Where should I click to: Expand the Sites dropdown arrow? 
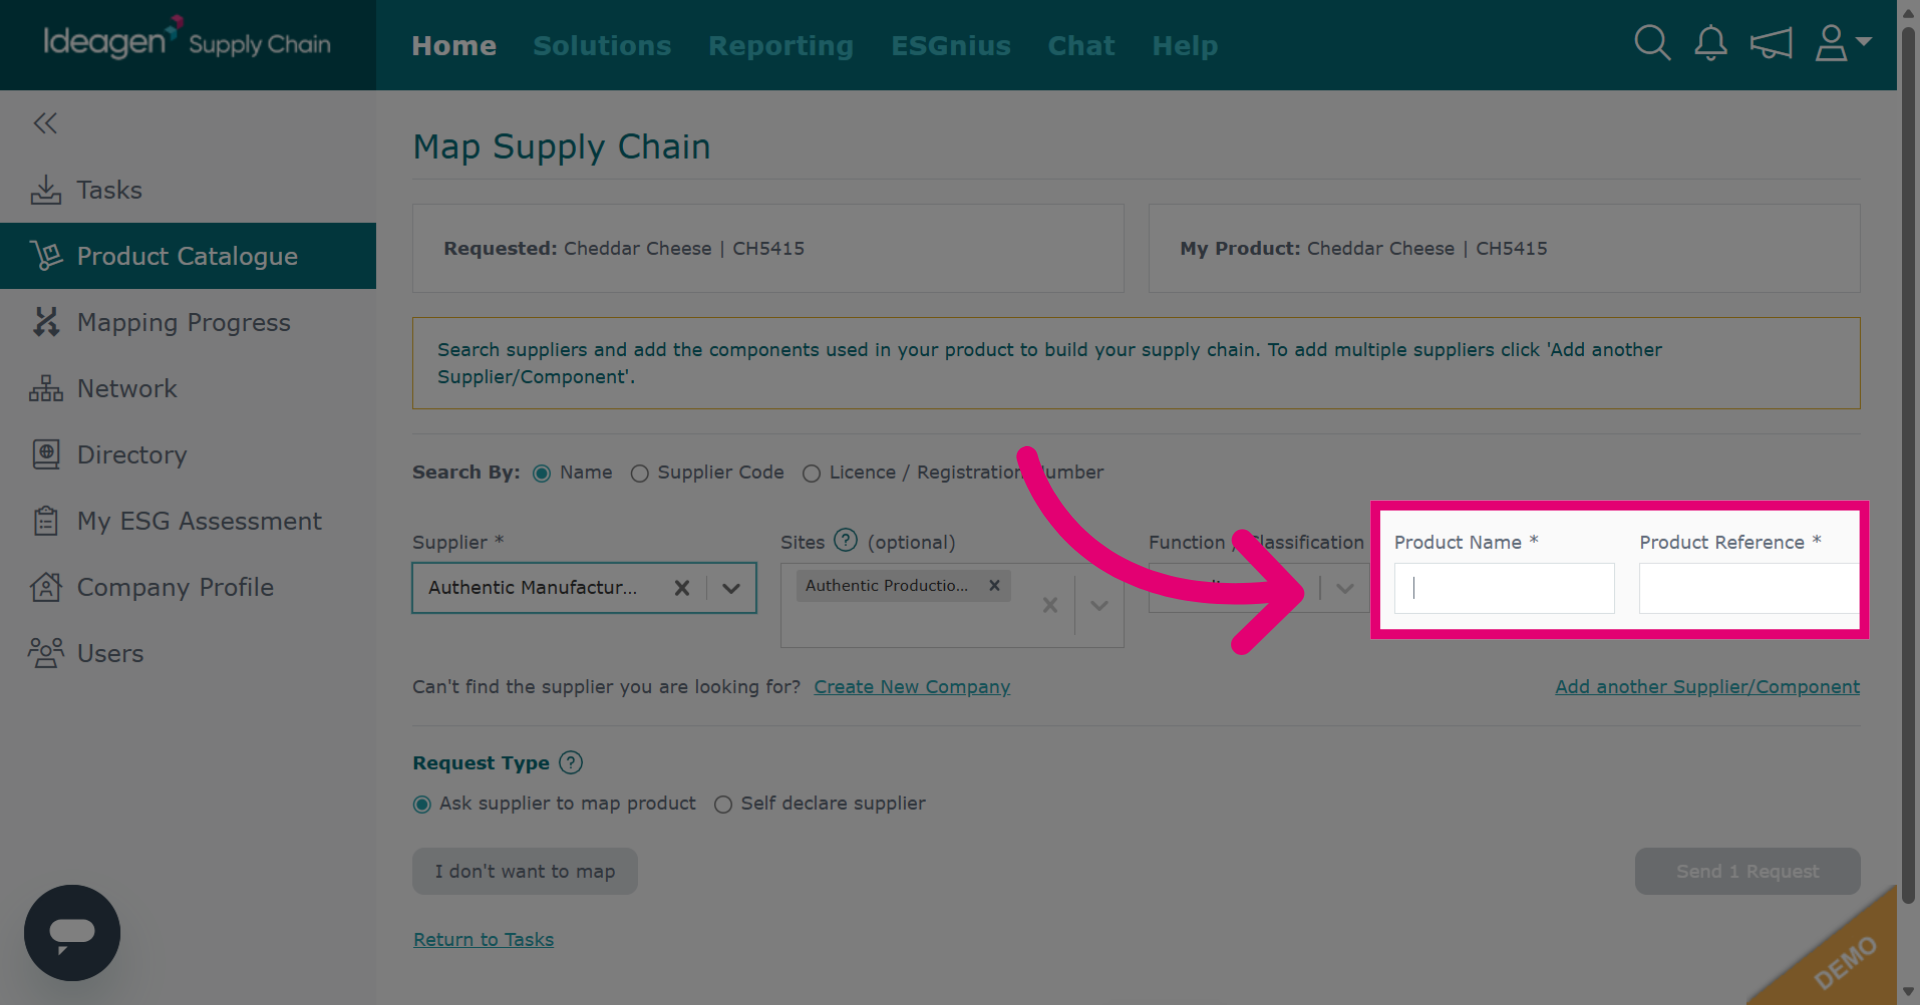pos(1099,605)
